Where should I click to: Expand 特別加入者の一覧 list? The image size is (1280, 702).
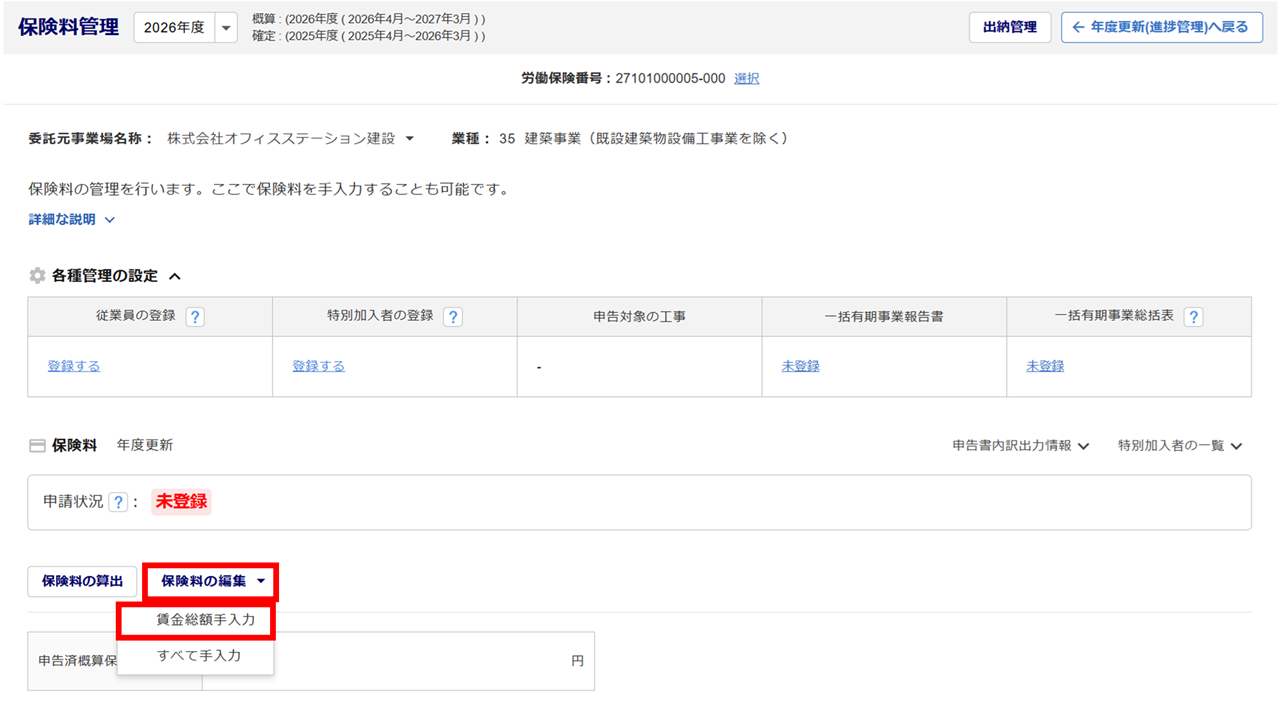point(1179,446)
